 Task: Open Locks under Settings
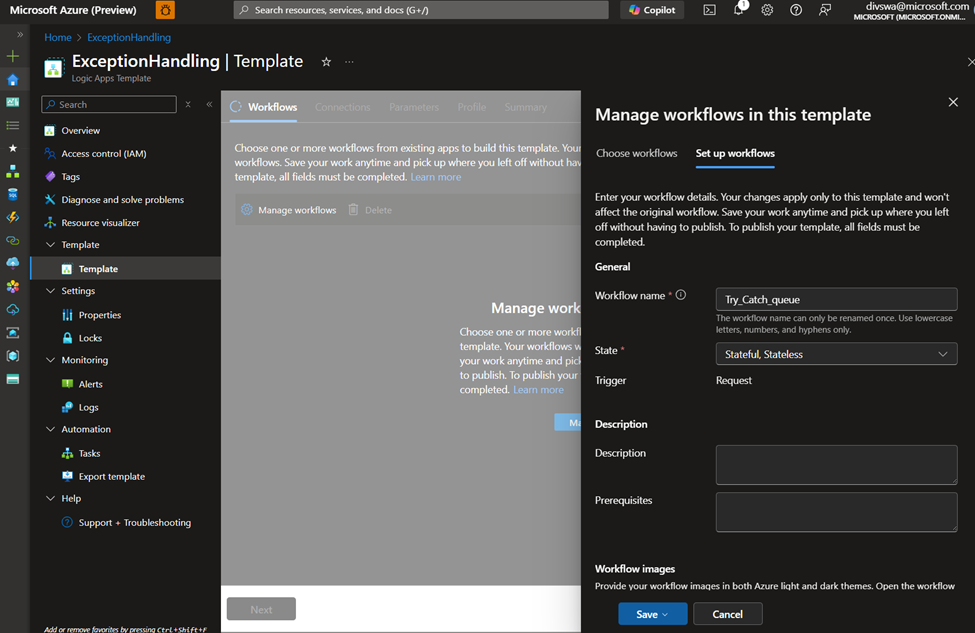click(x=90, y=338)
